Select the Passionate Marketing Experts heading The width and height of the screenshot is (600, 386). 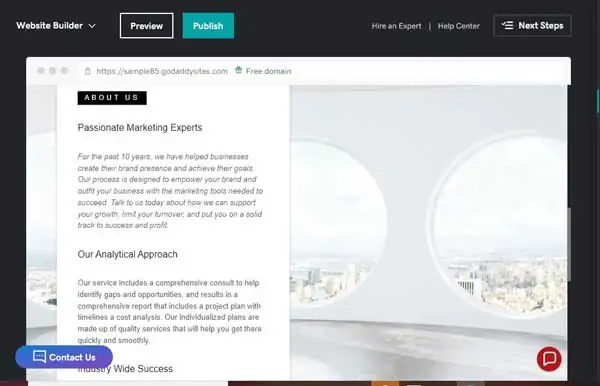(x=140, y=127)
